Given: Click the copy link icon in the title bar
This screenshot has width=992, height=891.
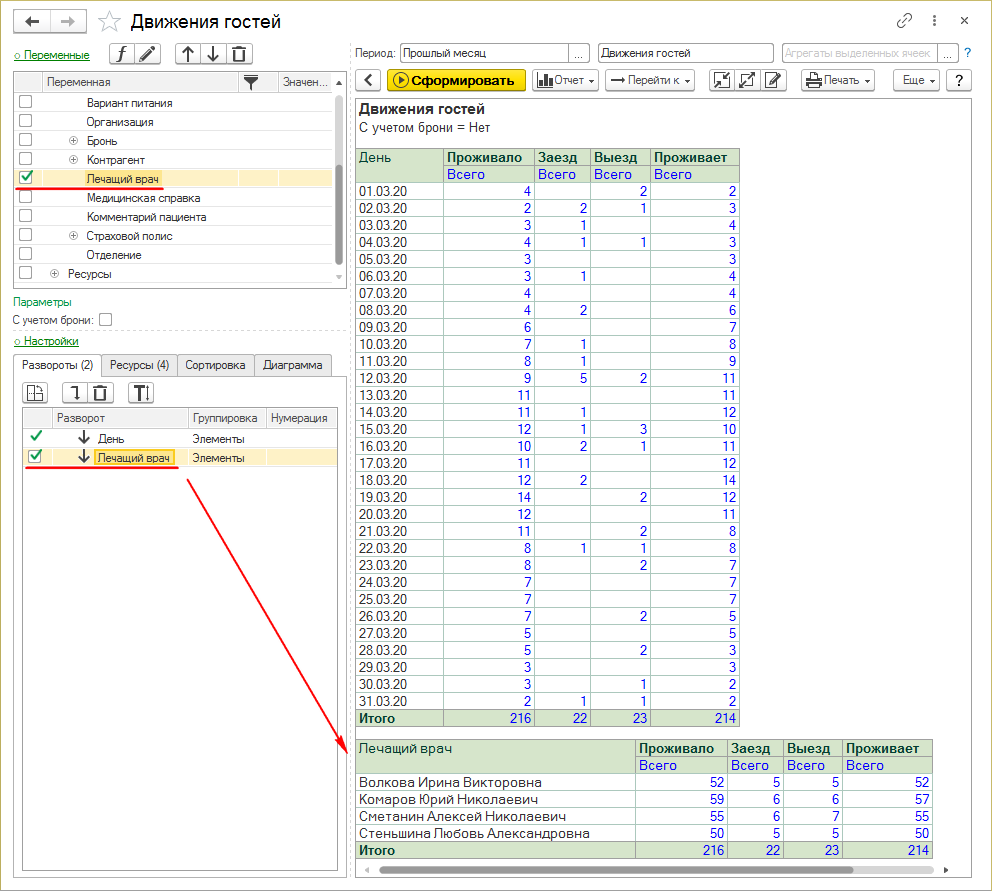Looking at the screenshot, I should pos(905,20).
